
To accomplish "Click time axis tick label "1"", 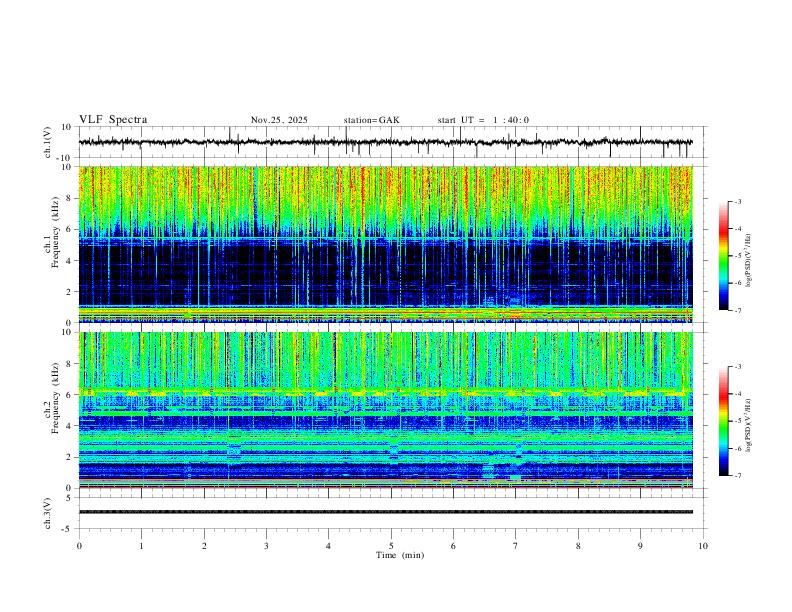I will [141, 546].
